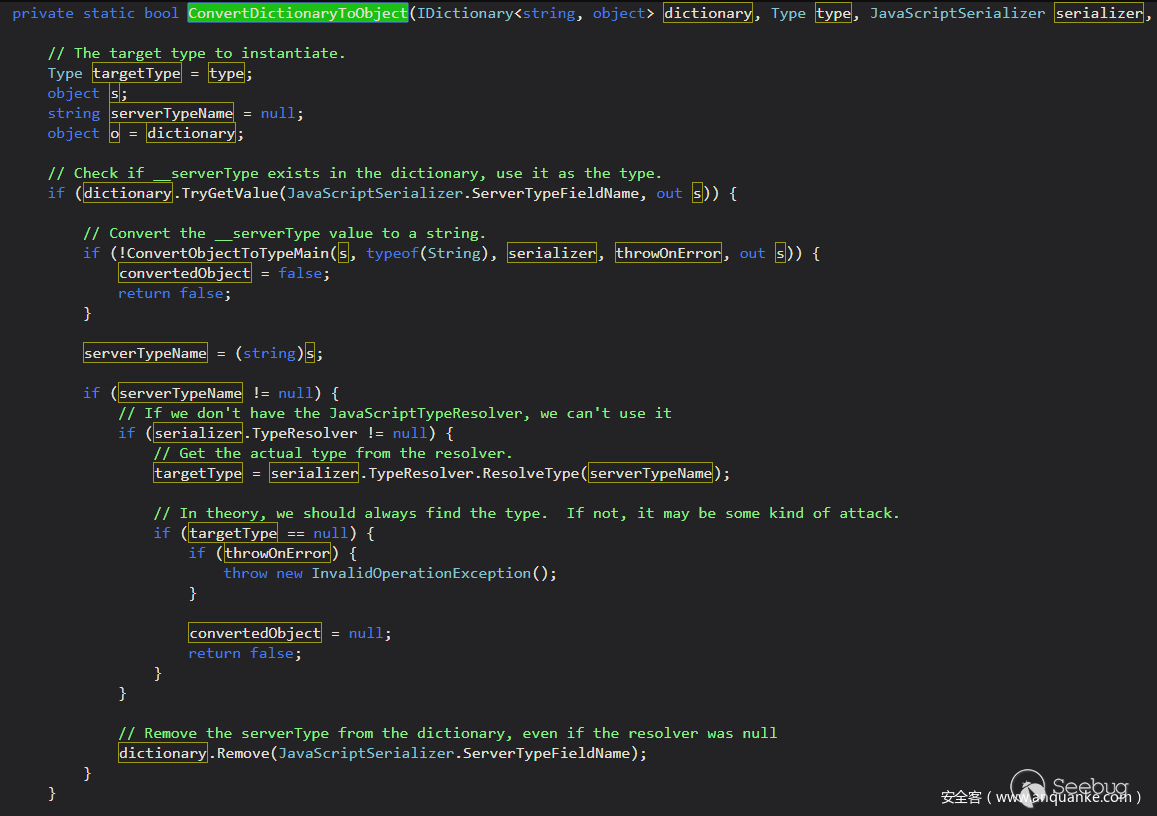Click the comment about not having JavaScriptTypeResolver
Image resolution: width=1157 pixels, height=816 pixels.
coord(395,413)
